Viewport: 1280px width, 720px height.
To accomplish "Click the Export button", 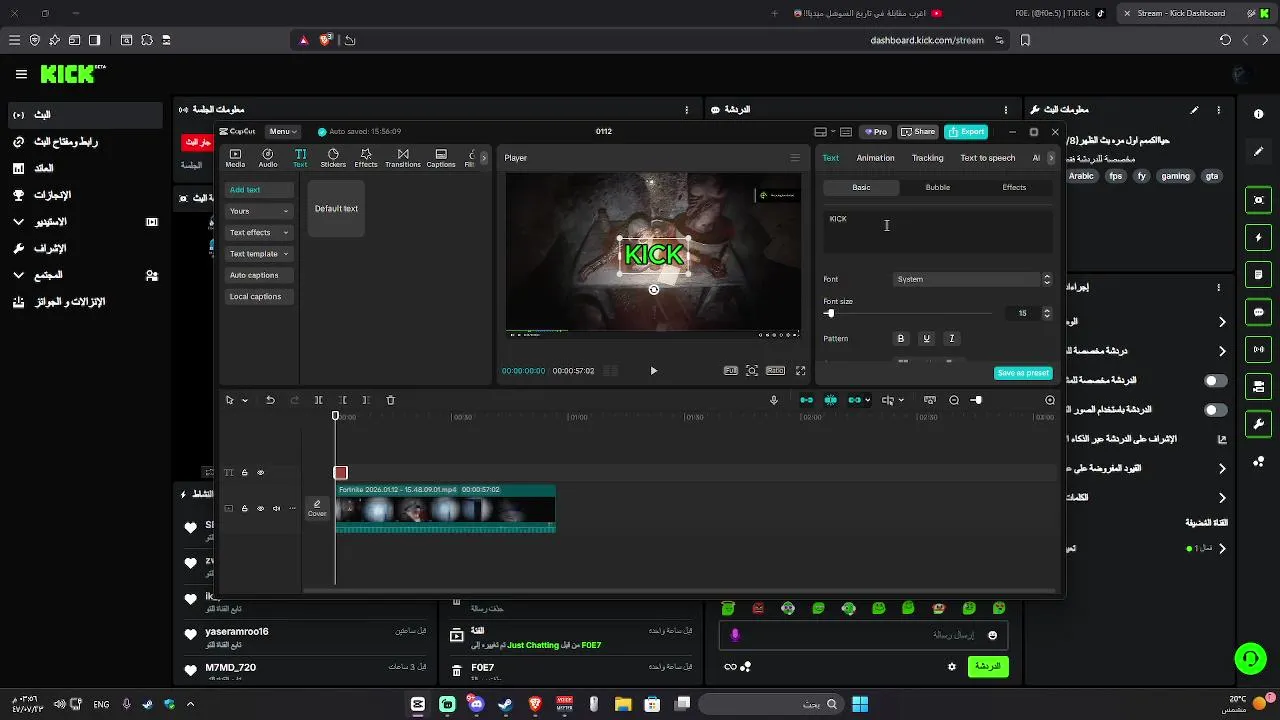I will 966,132.
